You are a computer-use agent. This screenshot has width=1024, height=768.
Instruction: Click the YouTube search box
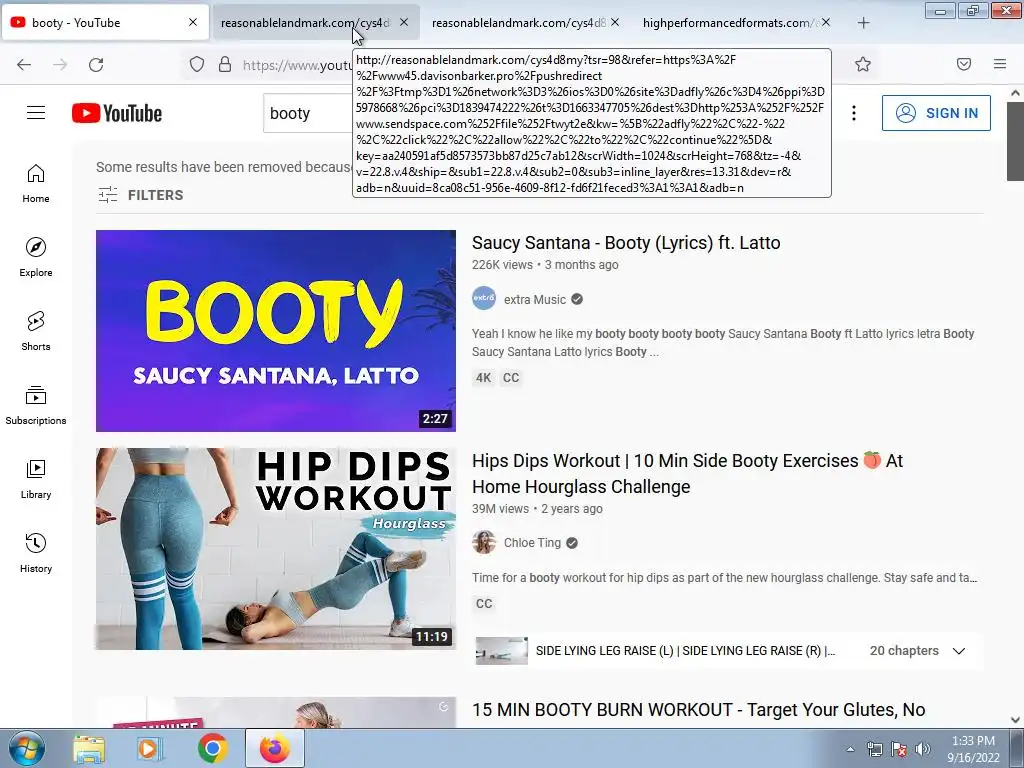(x=308, y=113)
